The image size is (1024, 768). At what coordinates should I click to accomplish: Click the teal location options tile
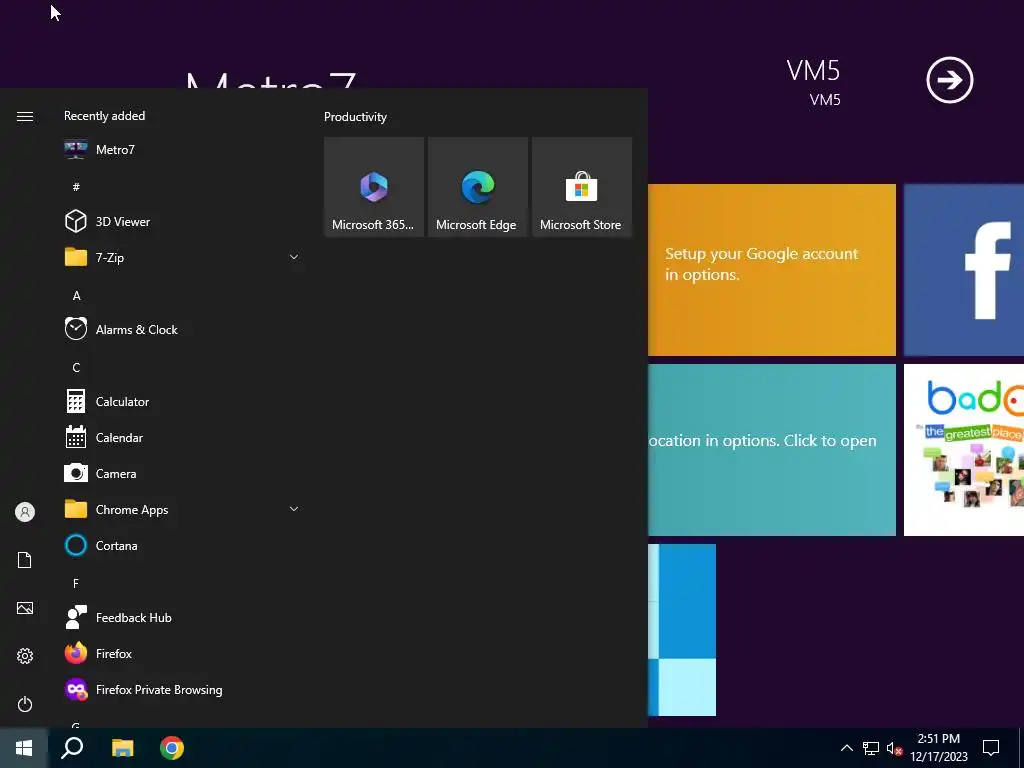point(772,450)
